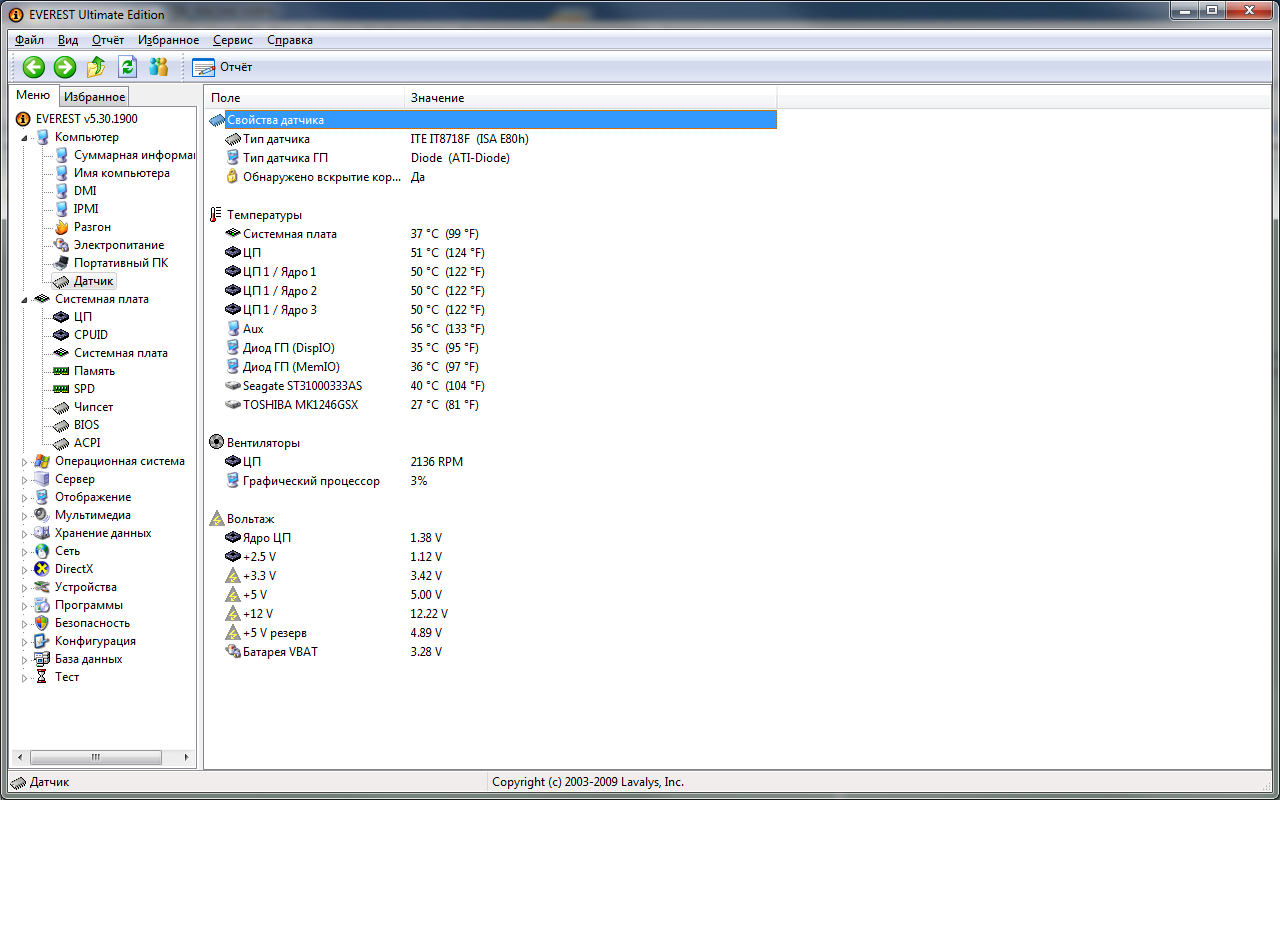The height and width of the screenshot is (931, 1280).
Task: Click the Refresh toolbar icon
Action: pyautogui.click(x=127, y=67)
